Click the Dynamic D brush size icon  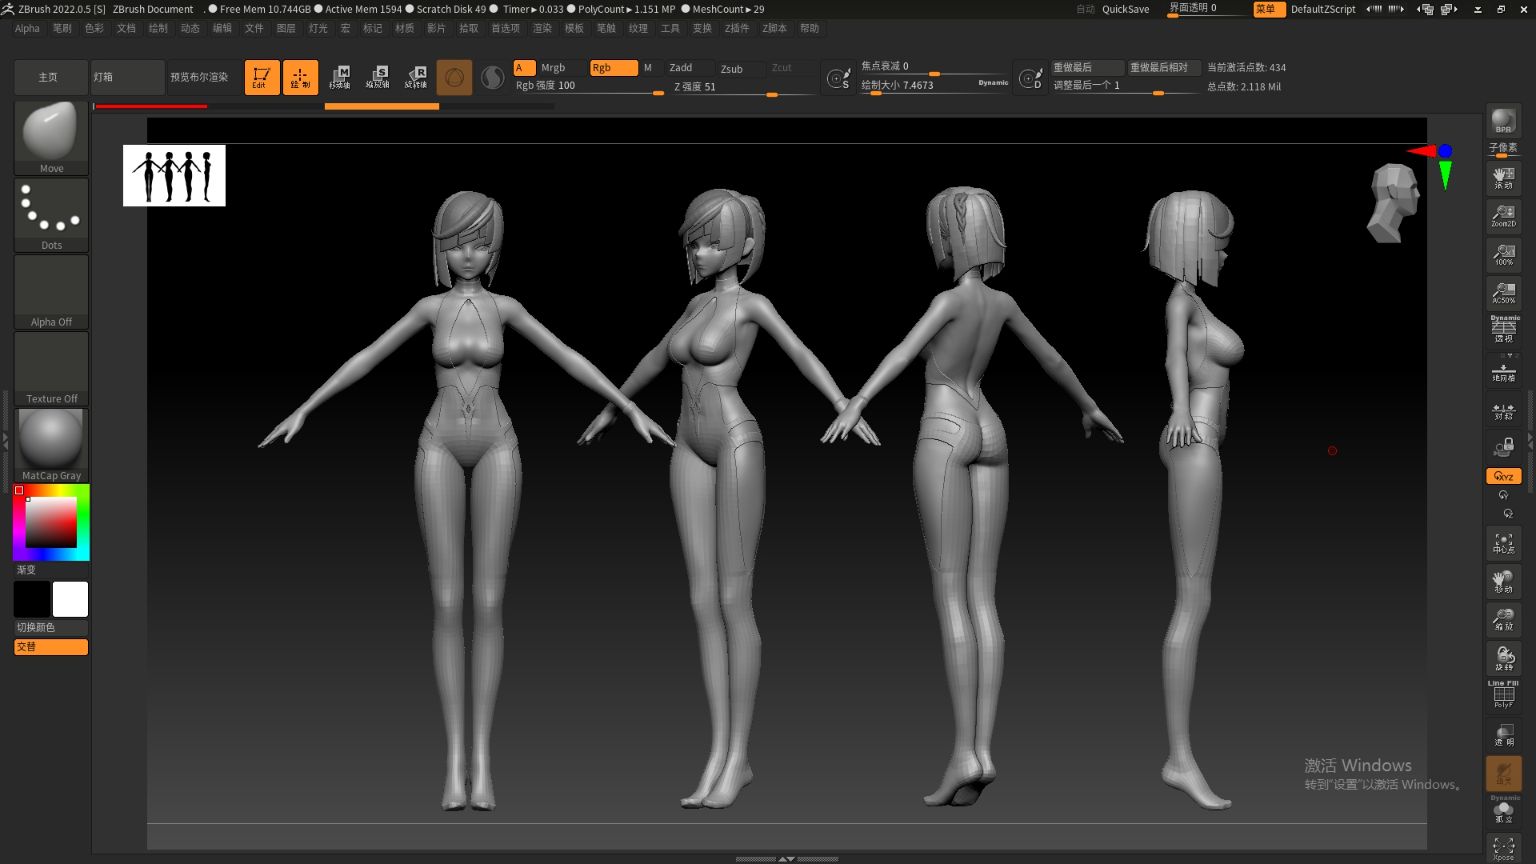[1030, 77]
